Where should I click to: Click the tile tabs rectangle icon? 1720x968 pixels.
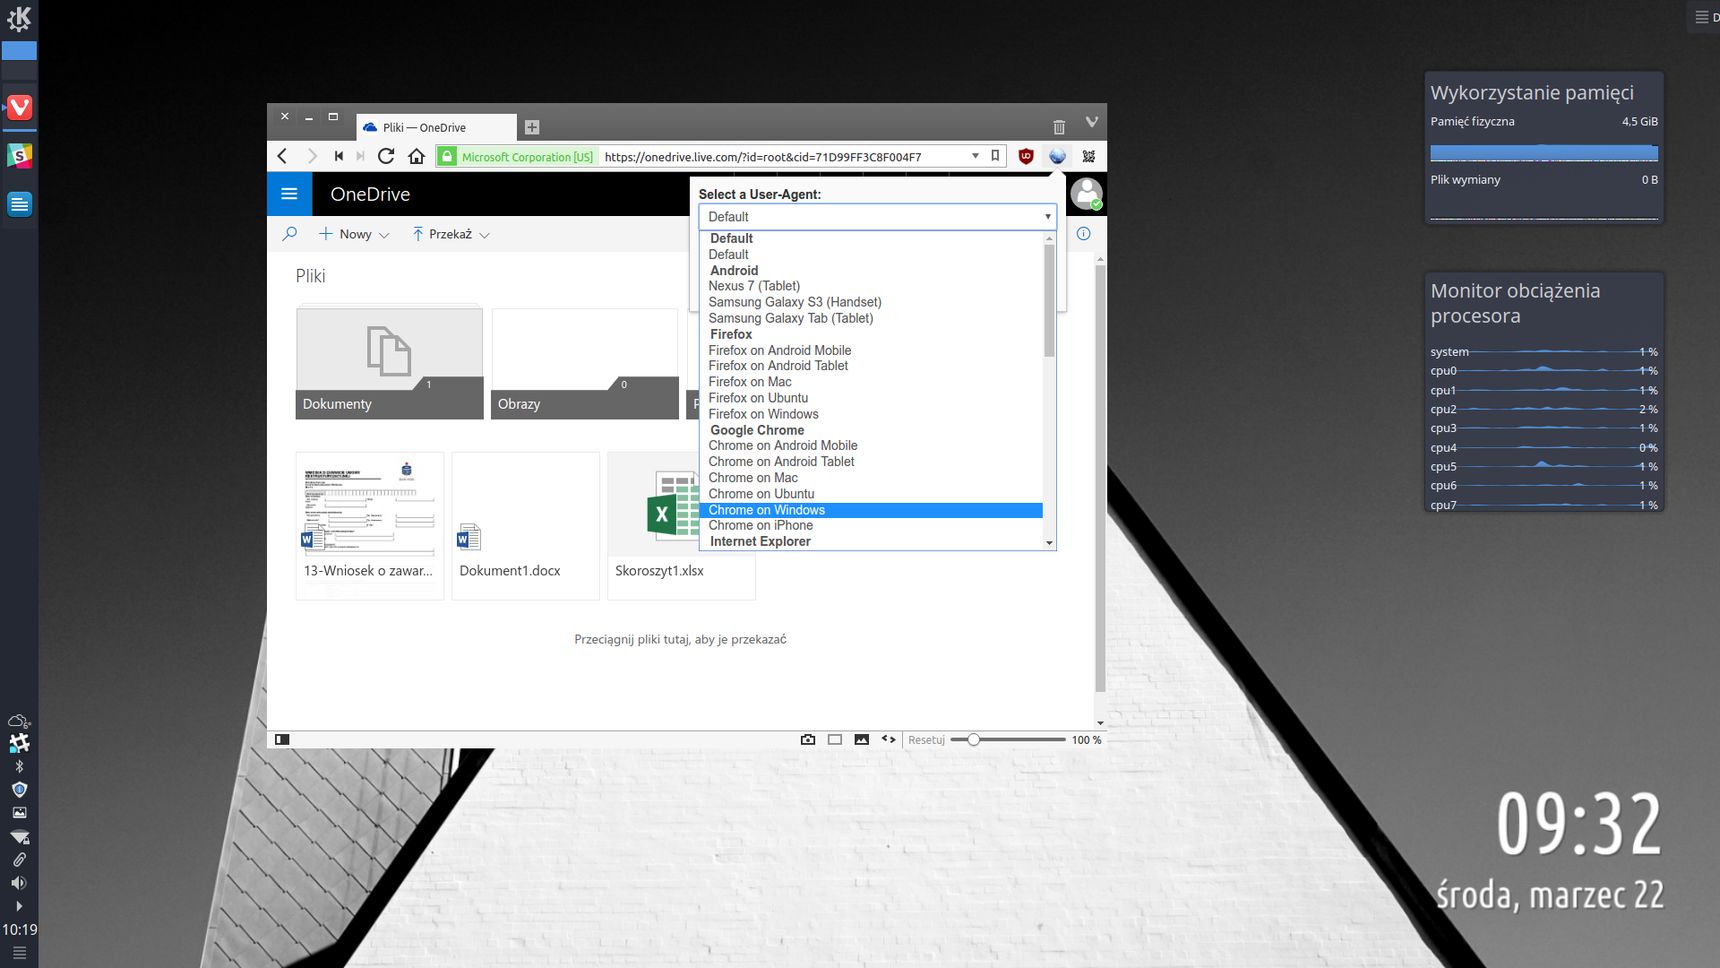tap(835, 740)
